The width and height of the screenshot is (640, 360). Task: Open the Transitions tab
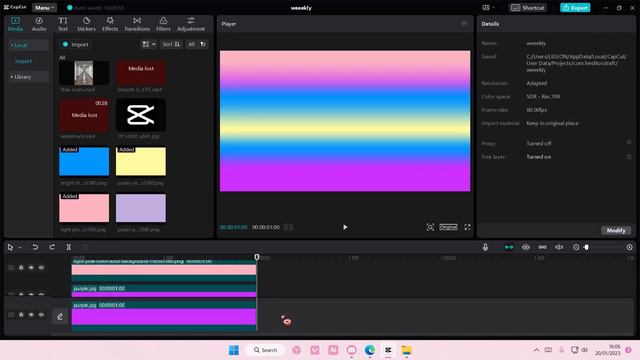pyautogui.click(x=137, y=24)
